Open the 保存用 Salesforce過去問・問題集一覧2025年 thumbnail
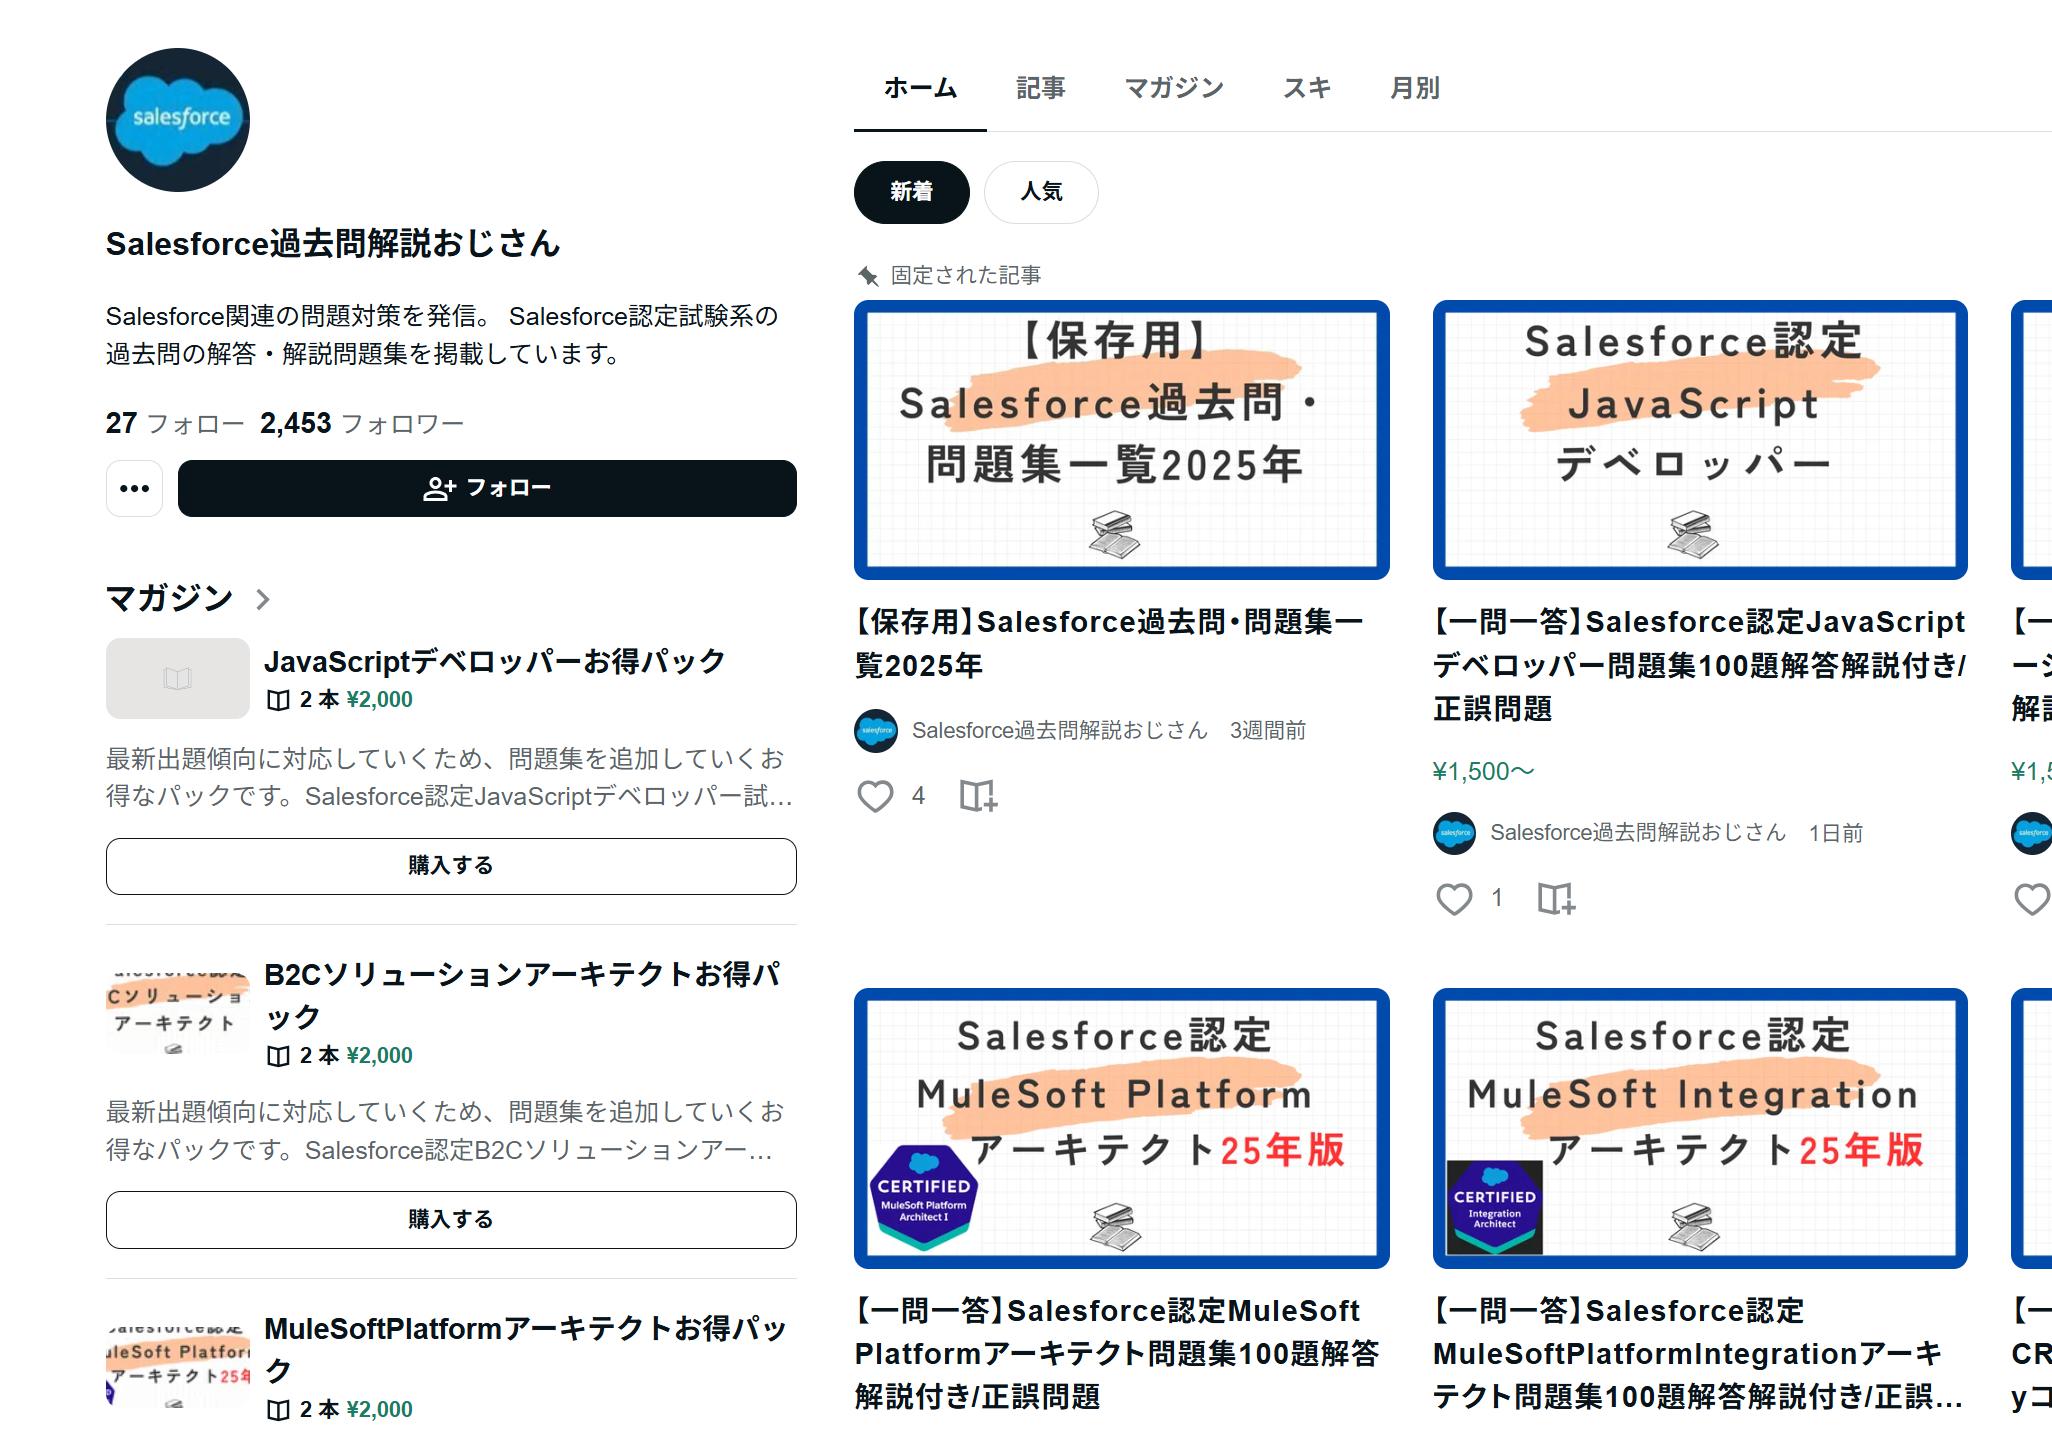This screenshot has height=1430, width=2052. (x=1122, y=440)
